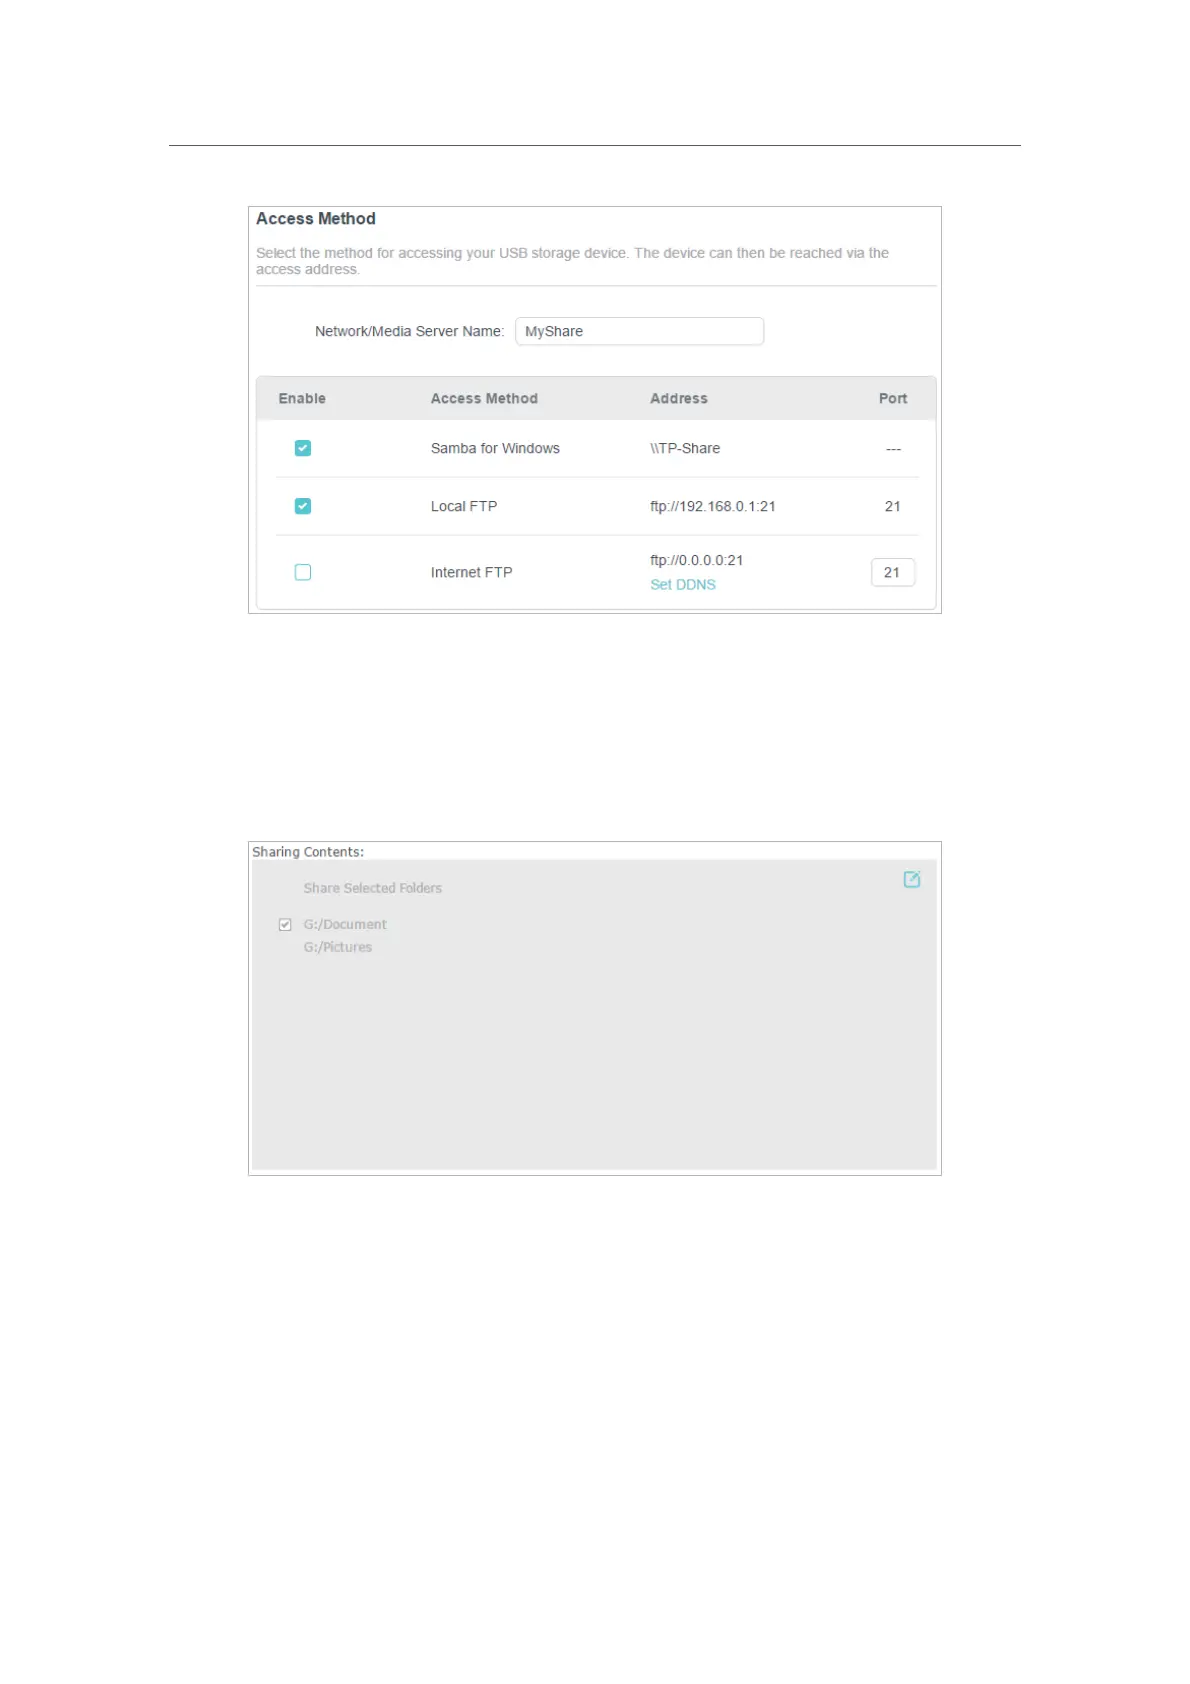Click the ftp://0.0.0.0:21 address
The height and width of the screenshot is (1684, 1190).
click(697, 560)
